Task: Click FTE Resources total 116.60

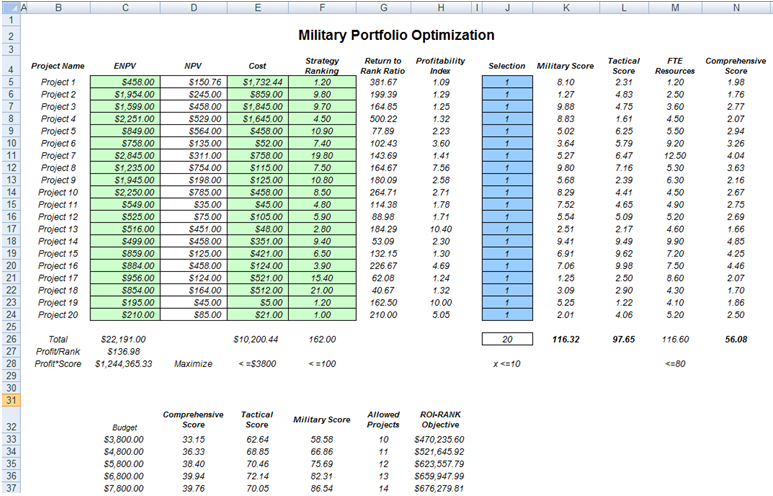Action: [675, 339]
